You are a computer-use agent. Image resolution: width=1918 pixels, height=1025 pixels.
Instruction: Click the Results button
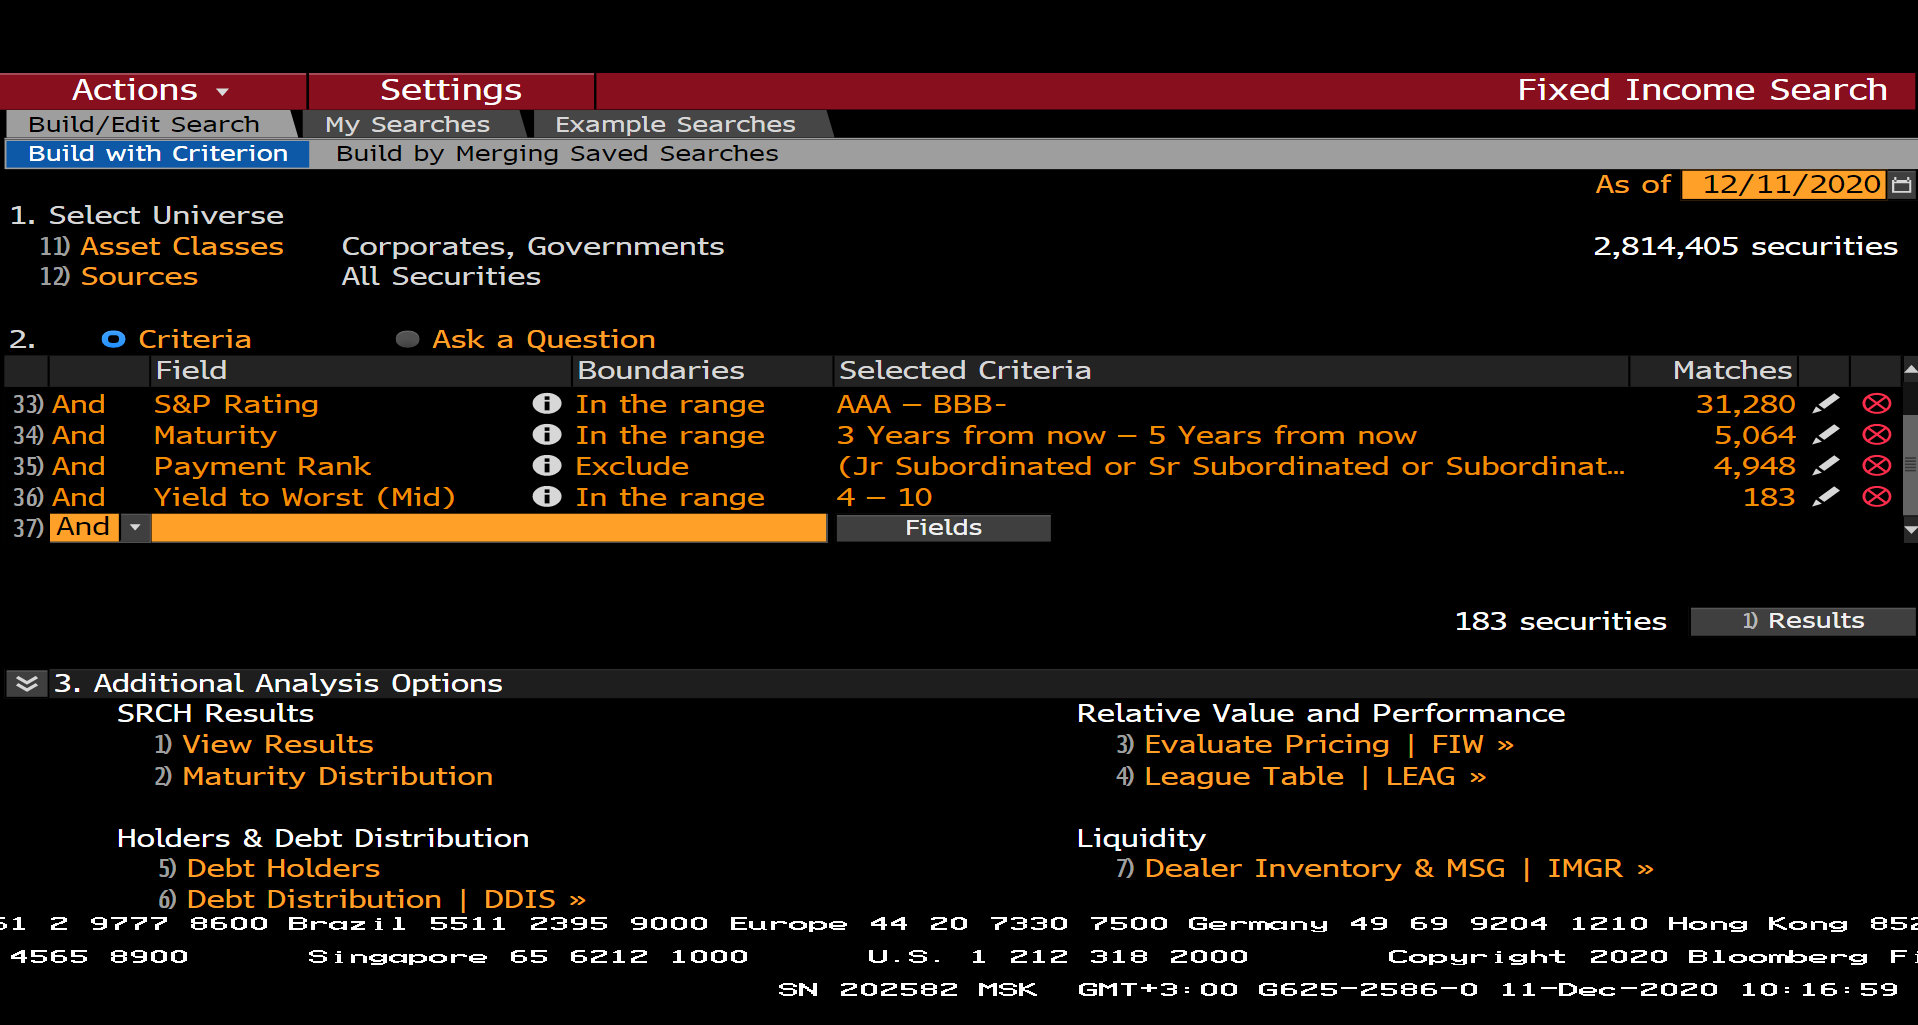(x=1803, y=621)
